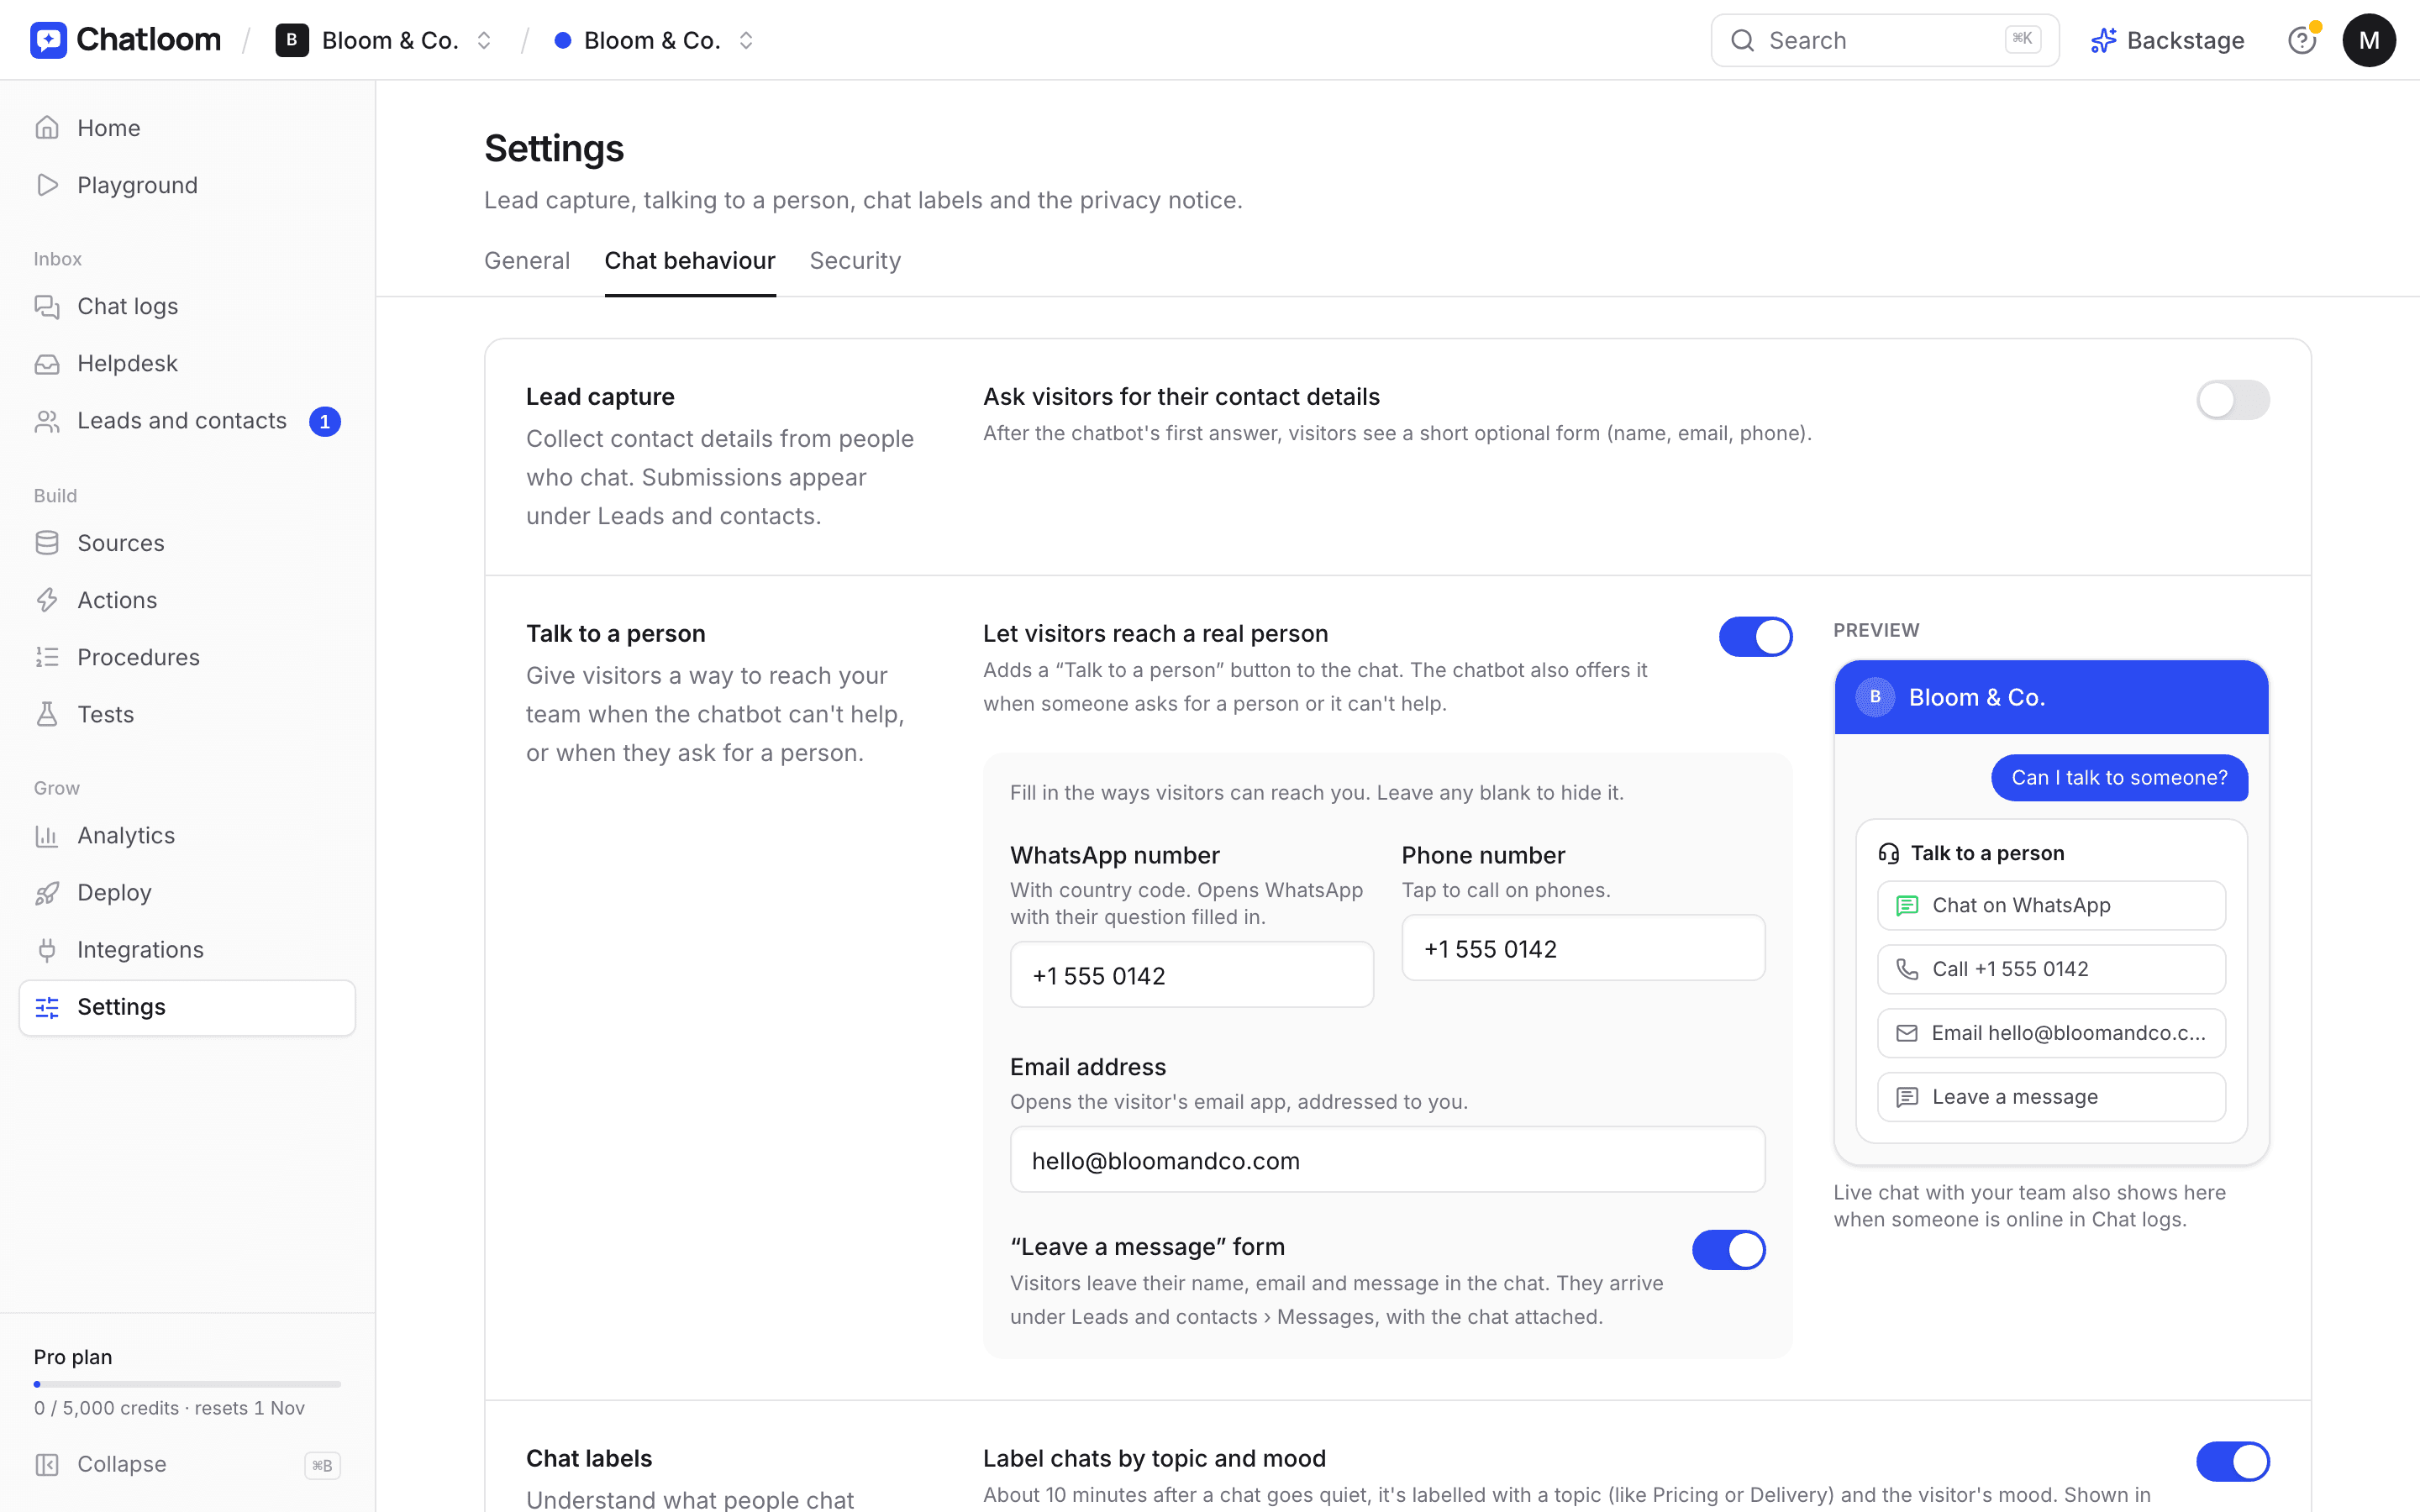Open Integrations
Viewport: 2420px width, 1512px height.
[187, 949]
